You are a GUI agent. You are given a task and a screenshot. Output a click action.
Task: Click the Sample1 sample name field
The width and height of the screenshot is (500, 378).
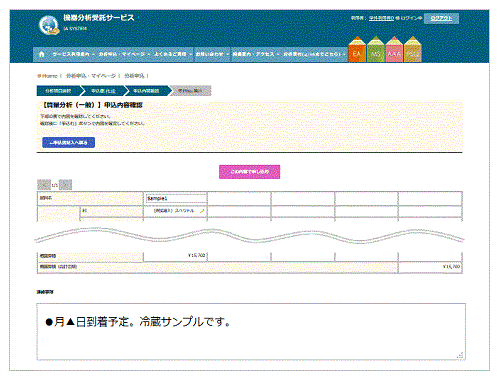[176, 198]
